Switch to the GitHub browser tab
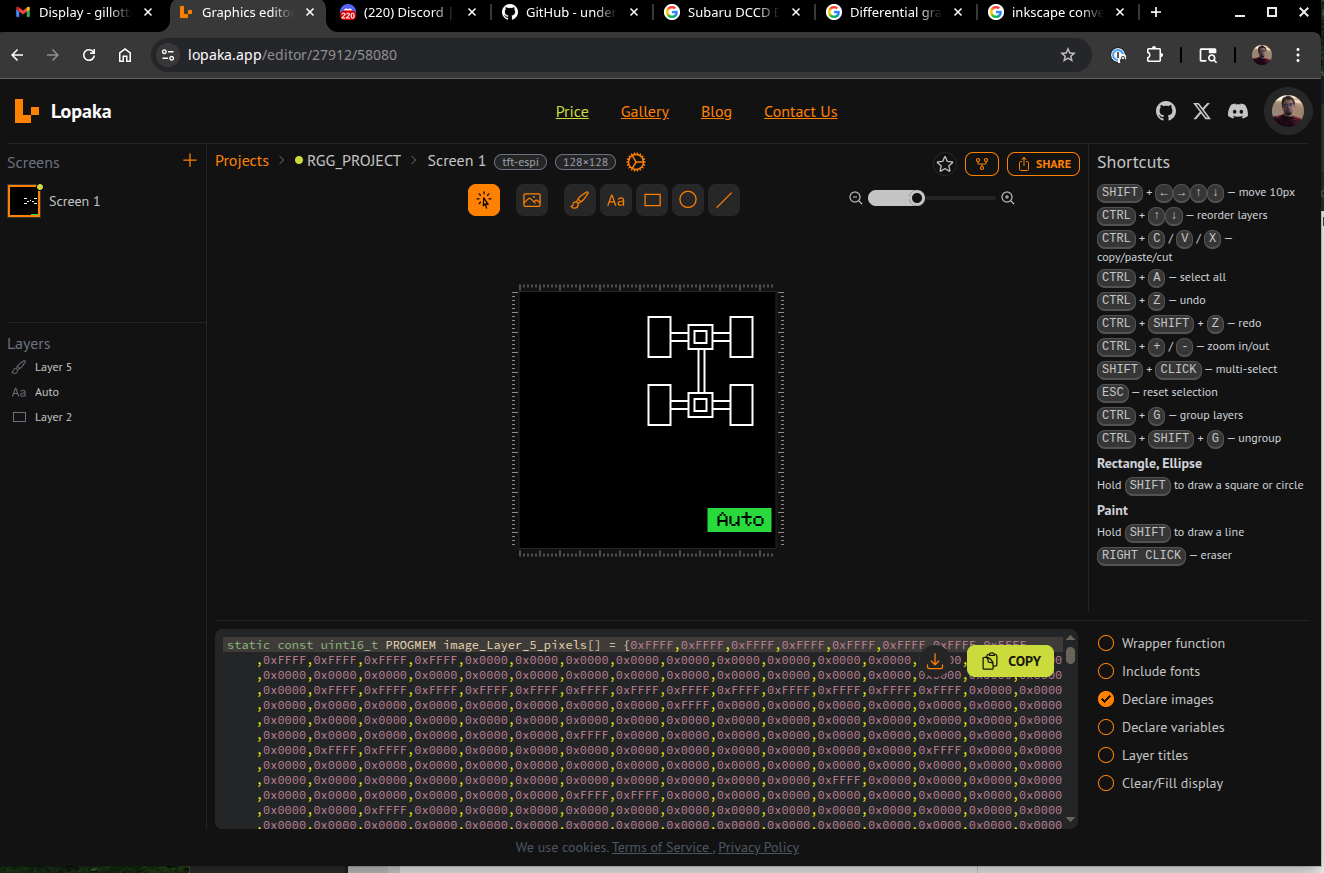The width and height of the screenshot is (1324, 873). pos(565,13)
